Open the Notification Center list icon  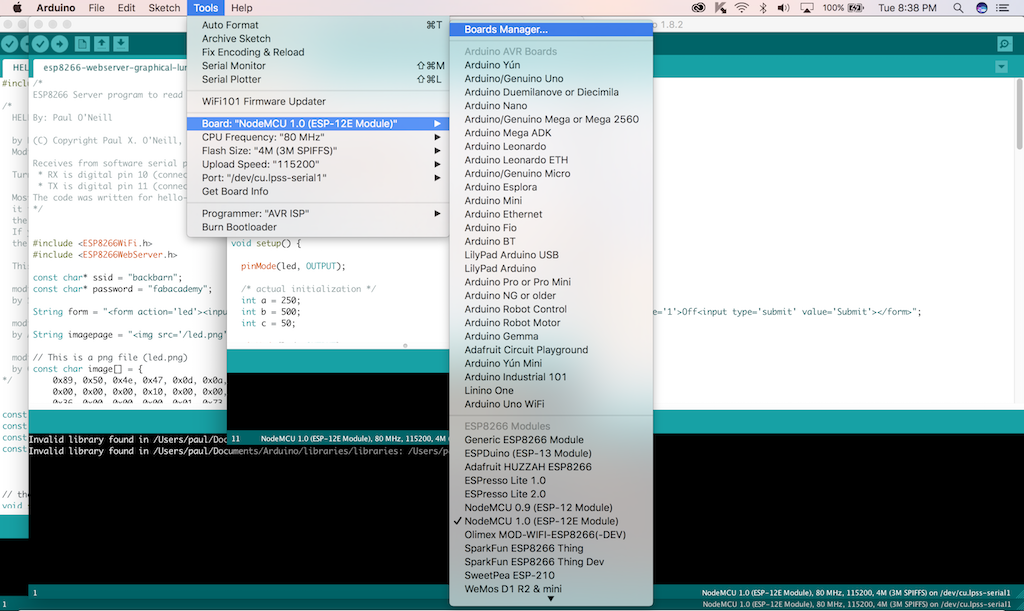point(1002,8)
